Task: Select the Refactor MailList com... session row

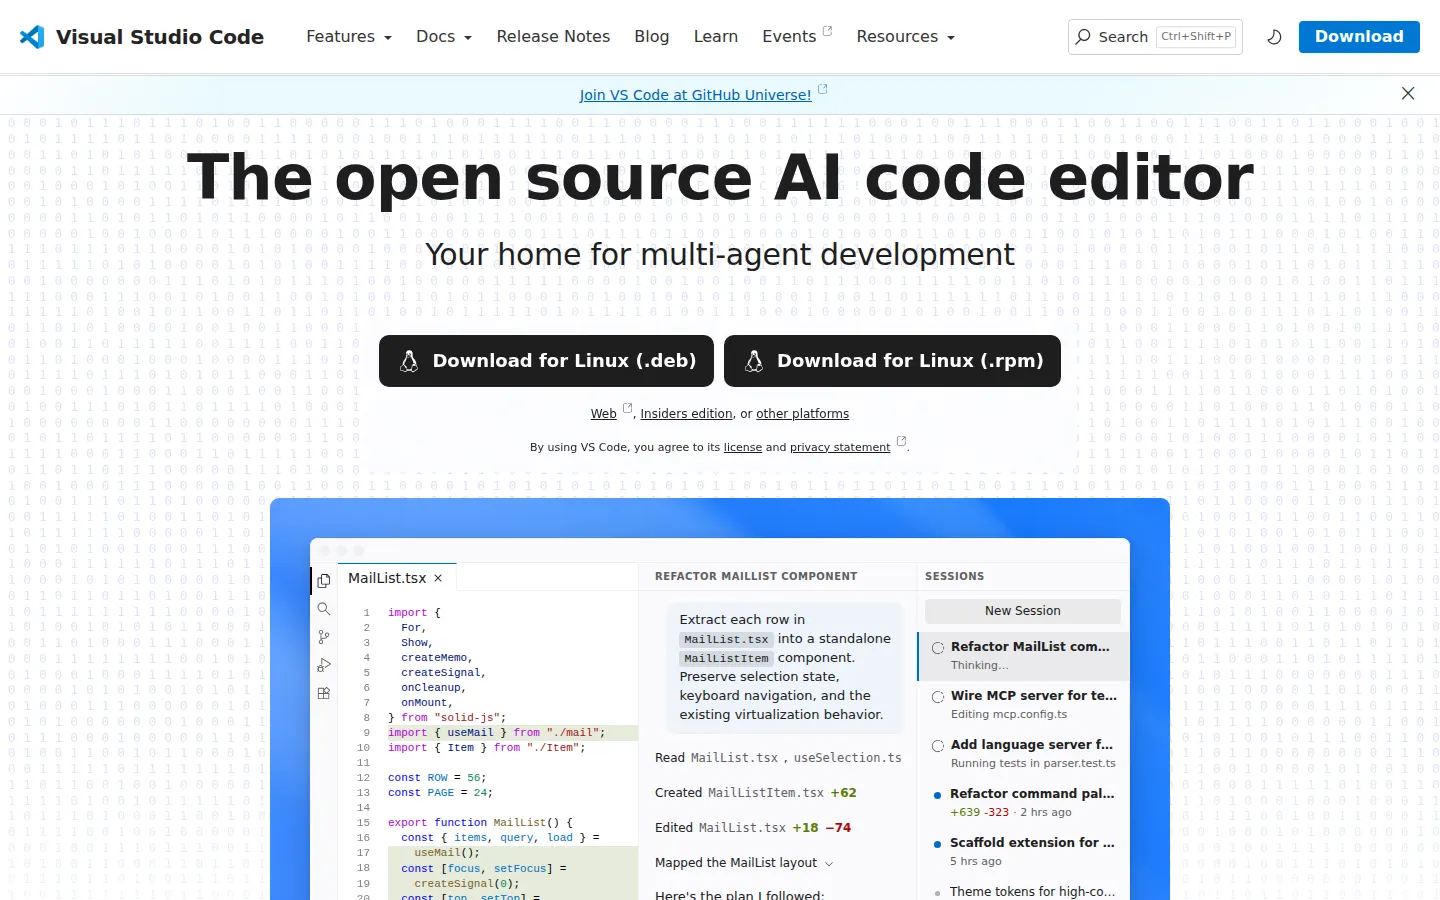Action: point(1023,656)
